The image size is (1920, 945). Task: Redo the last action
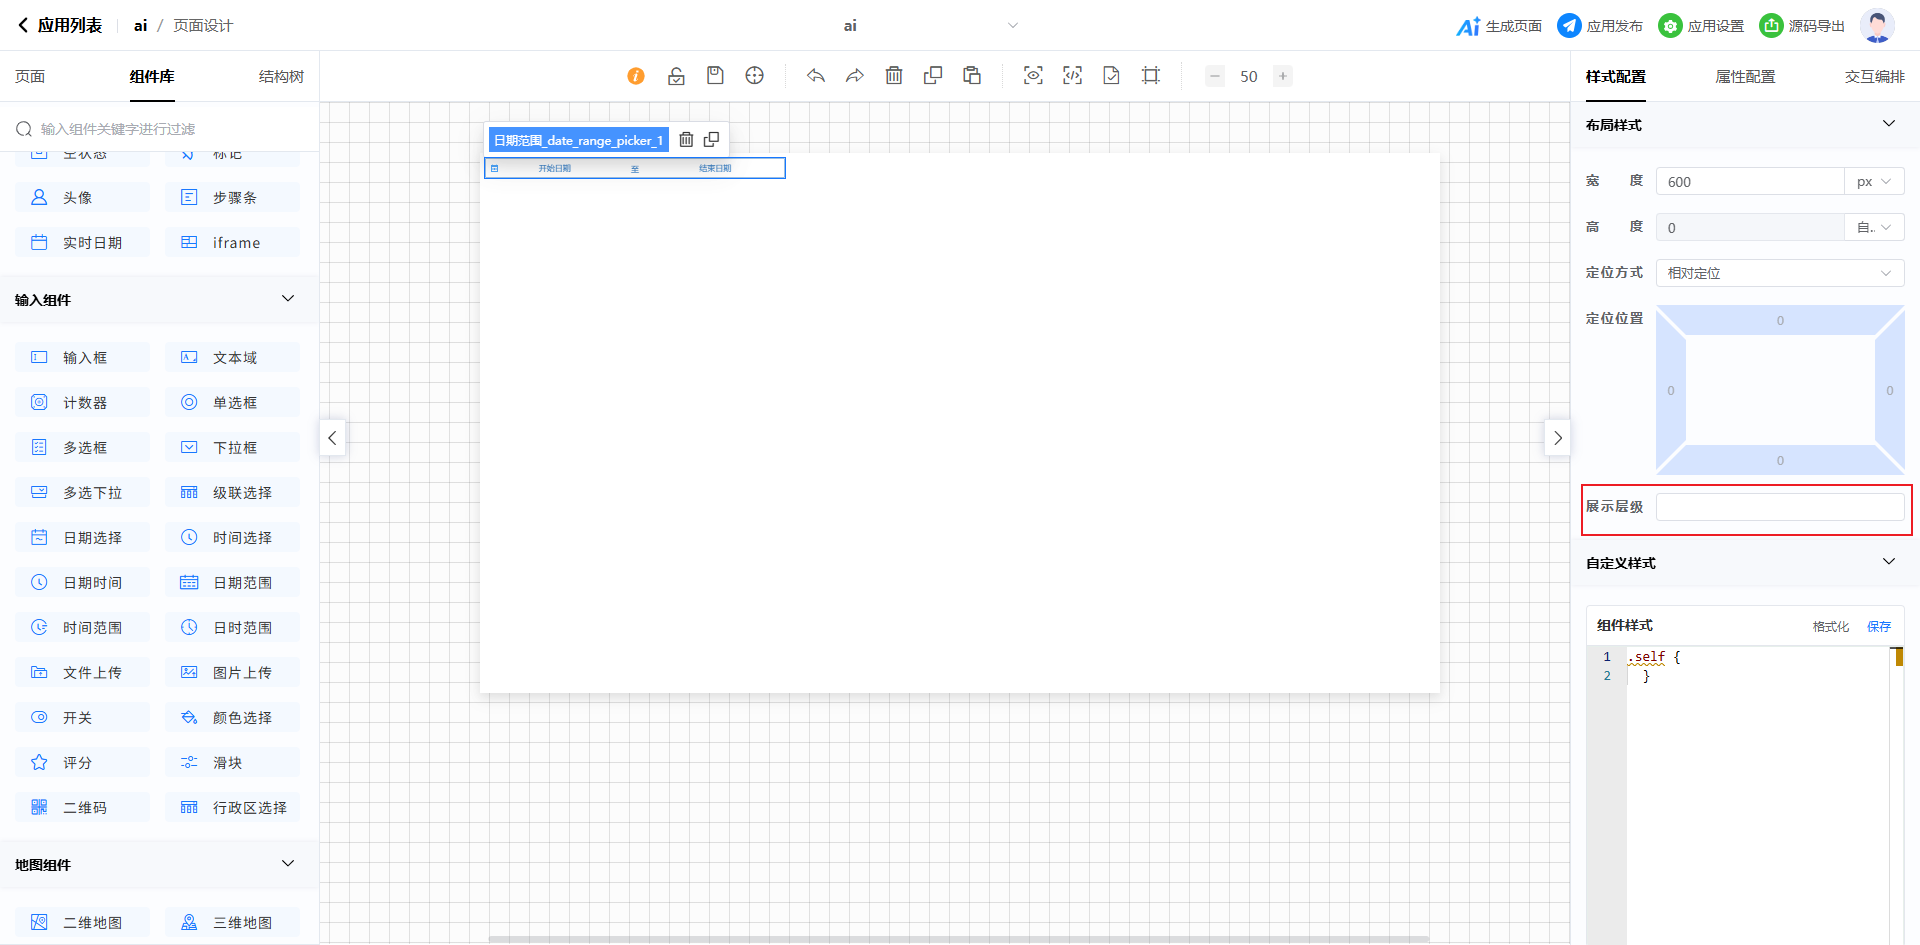point(854,76)
